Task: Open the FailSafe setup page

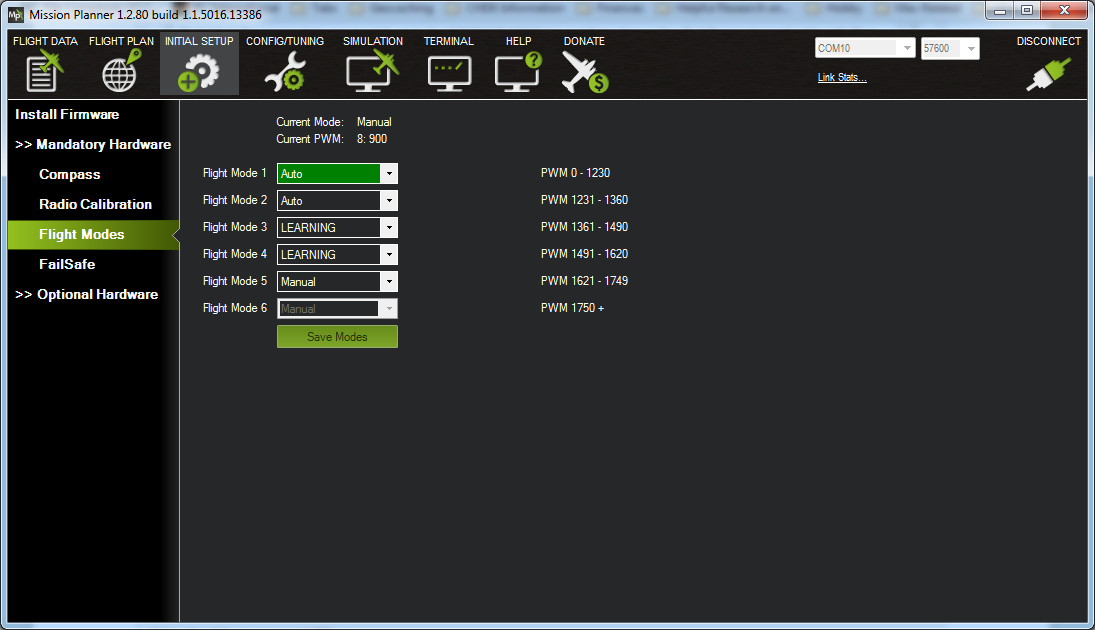Action: pyautogui.click(x=67, y=265)
